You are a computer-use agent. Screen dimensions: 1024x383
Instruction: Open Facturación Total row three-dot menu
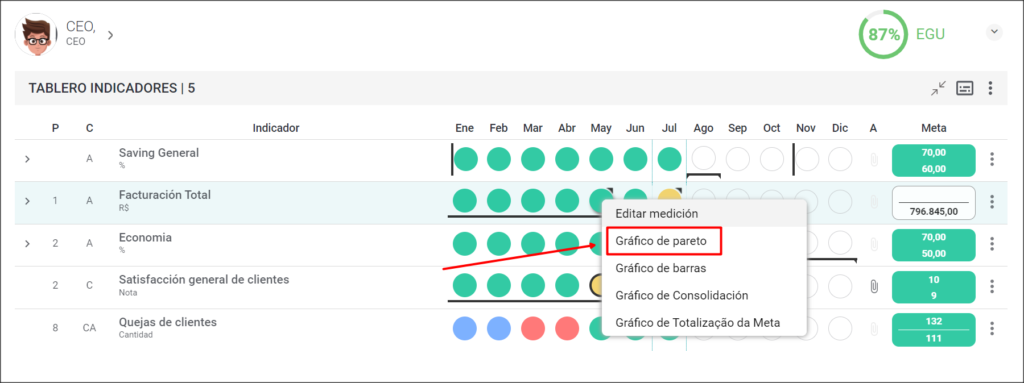pos(992,201)
